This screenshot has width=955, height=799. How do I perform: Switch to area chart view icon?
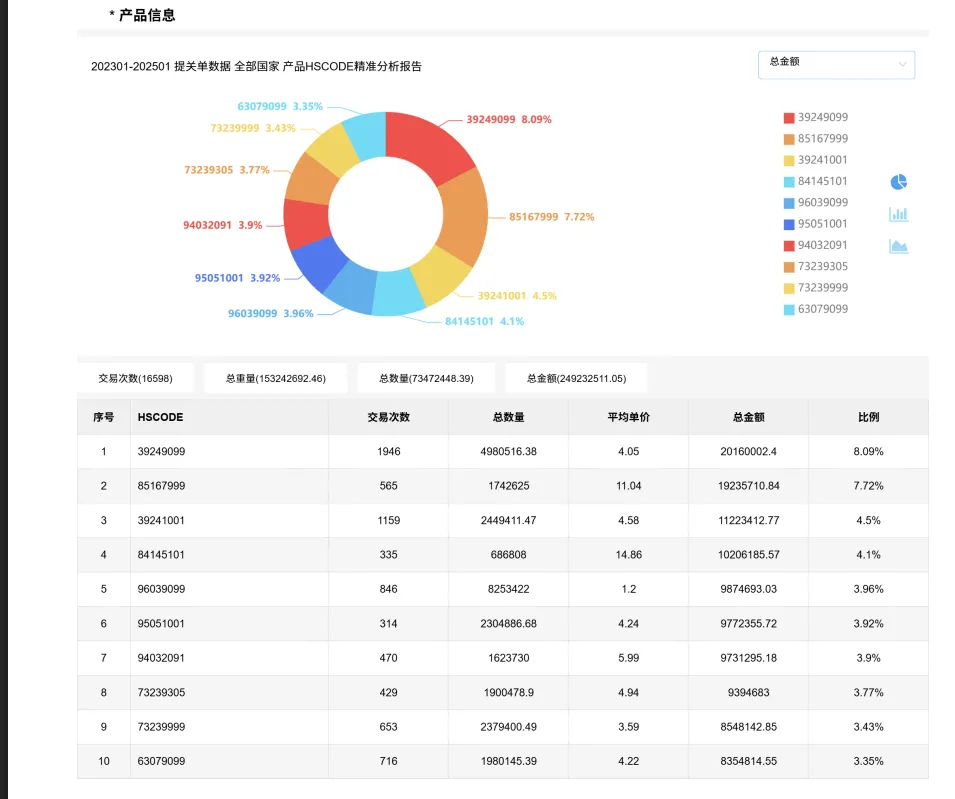click(x=898, y=246)
